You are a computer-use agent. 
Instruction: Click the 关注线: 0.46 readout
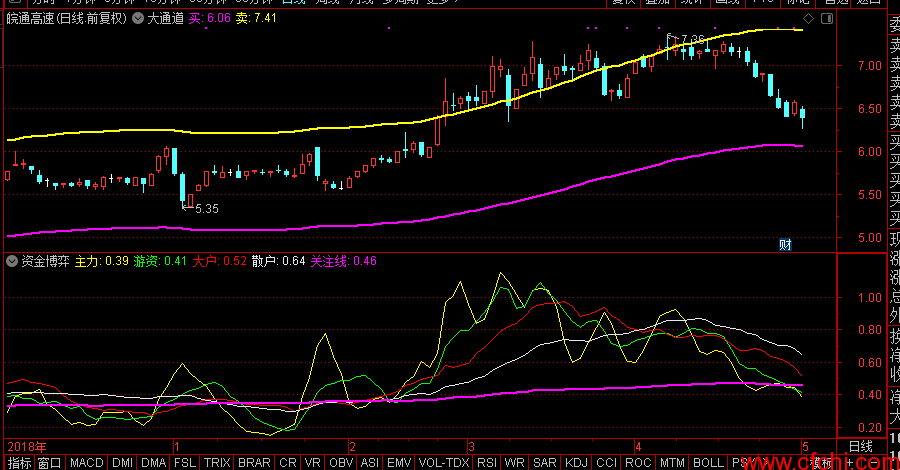point(344,261)
